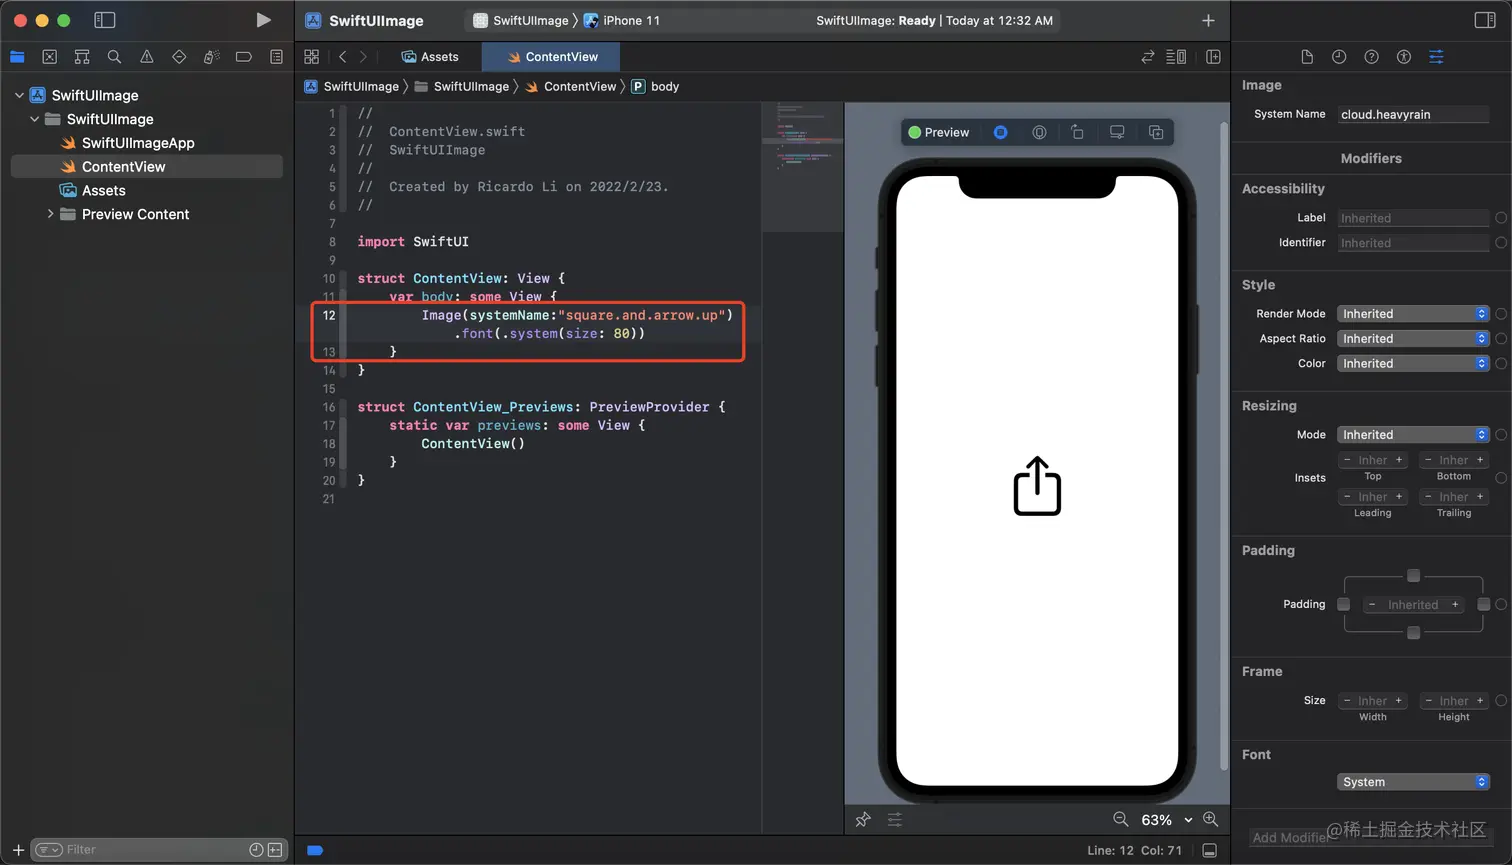Enable trailing edge padding checkbox
The height and width of the screenshot is (865, 1512).
coord(1484,604)
